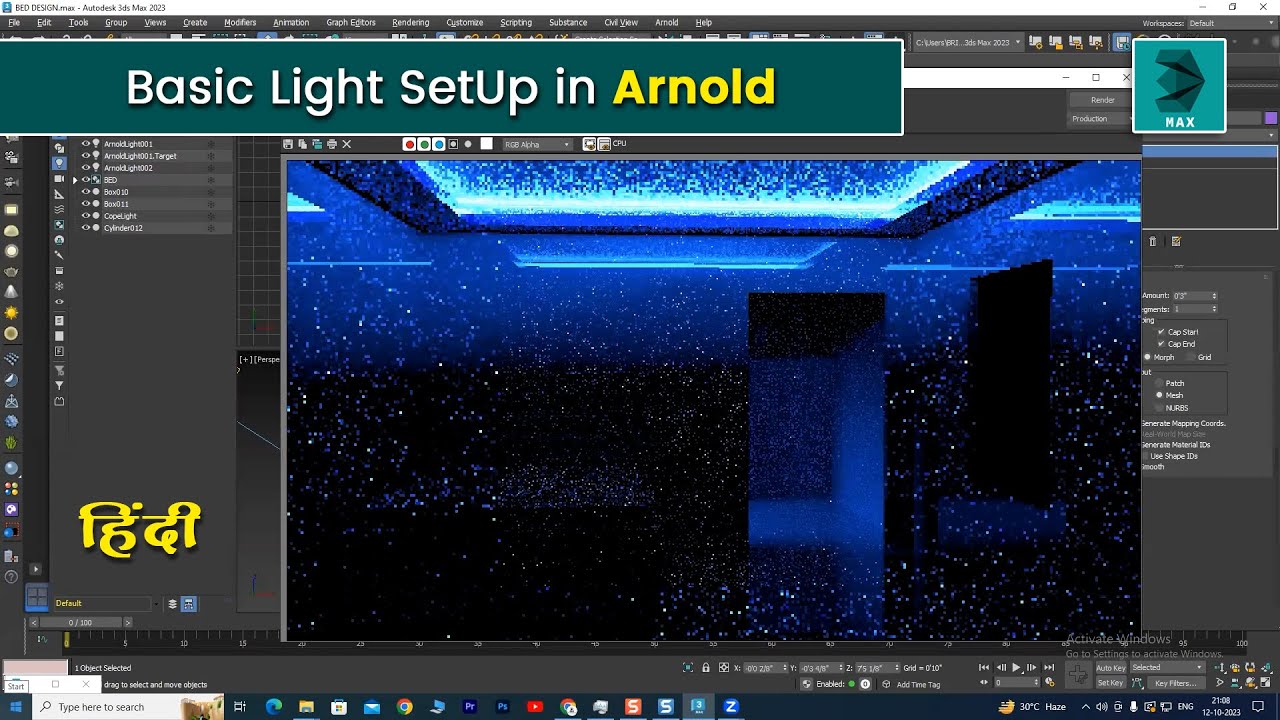The image size is (1280, 720).
Task: Hide ArnoldLight001 using its eye icon
Action: (86, 144)
